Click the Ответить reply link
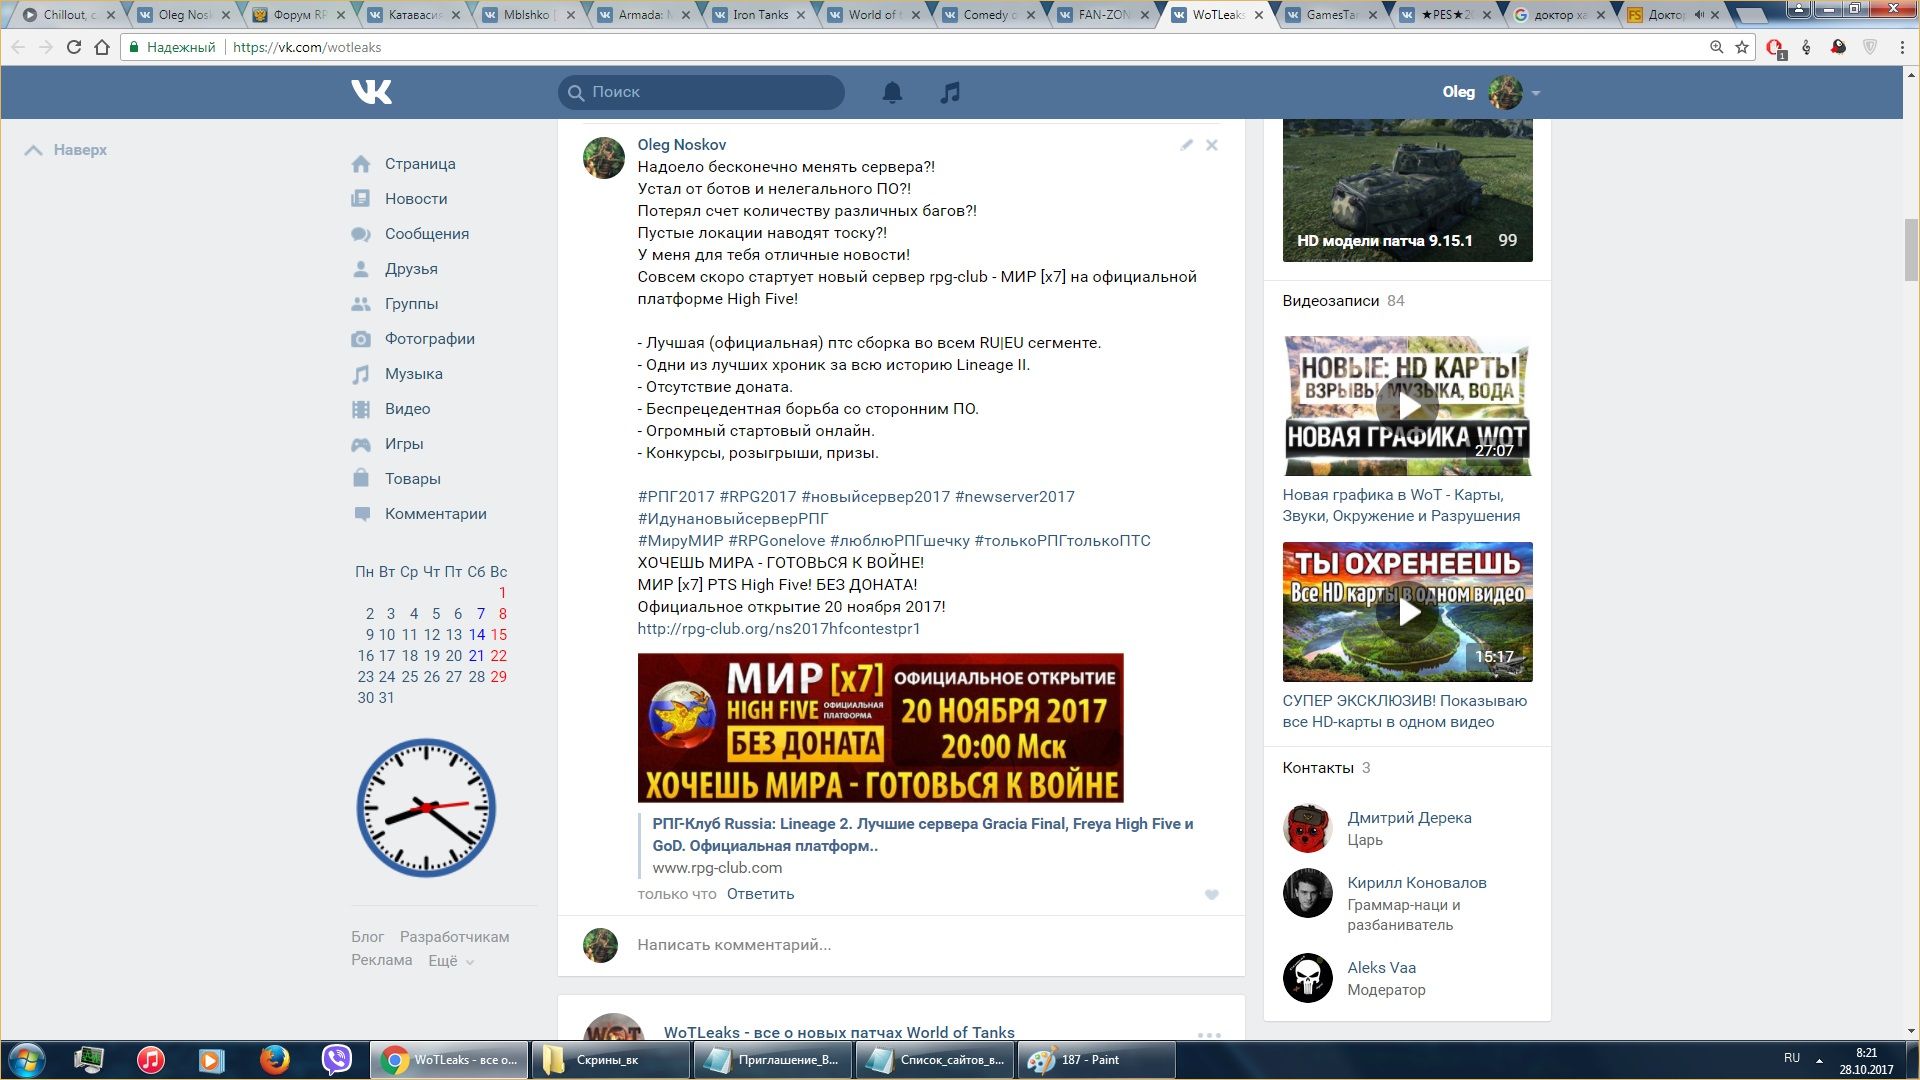The image size is (1920, 1080). pyautogui.click(x=760, y=894)
